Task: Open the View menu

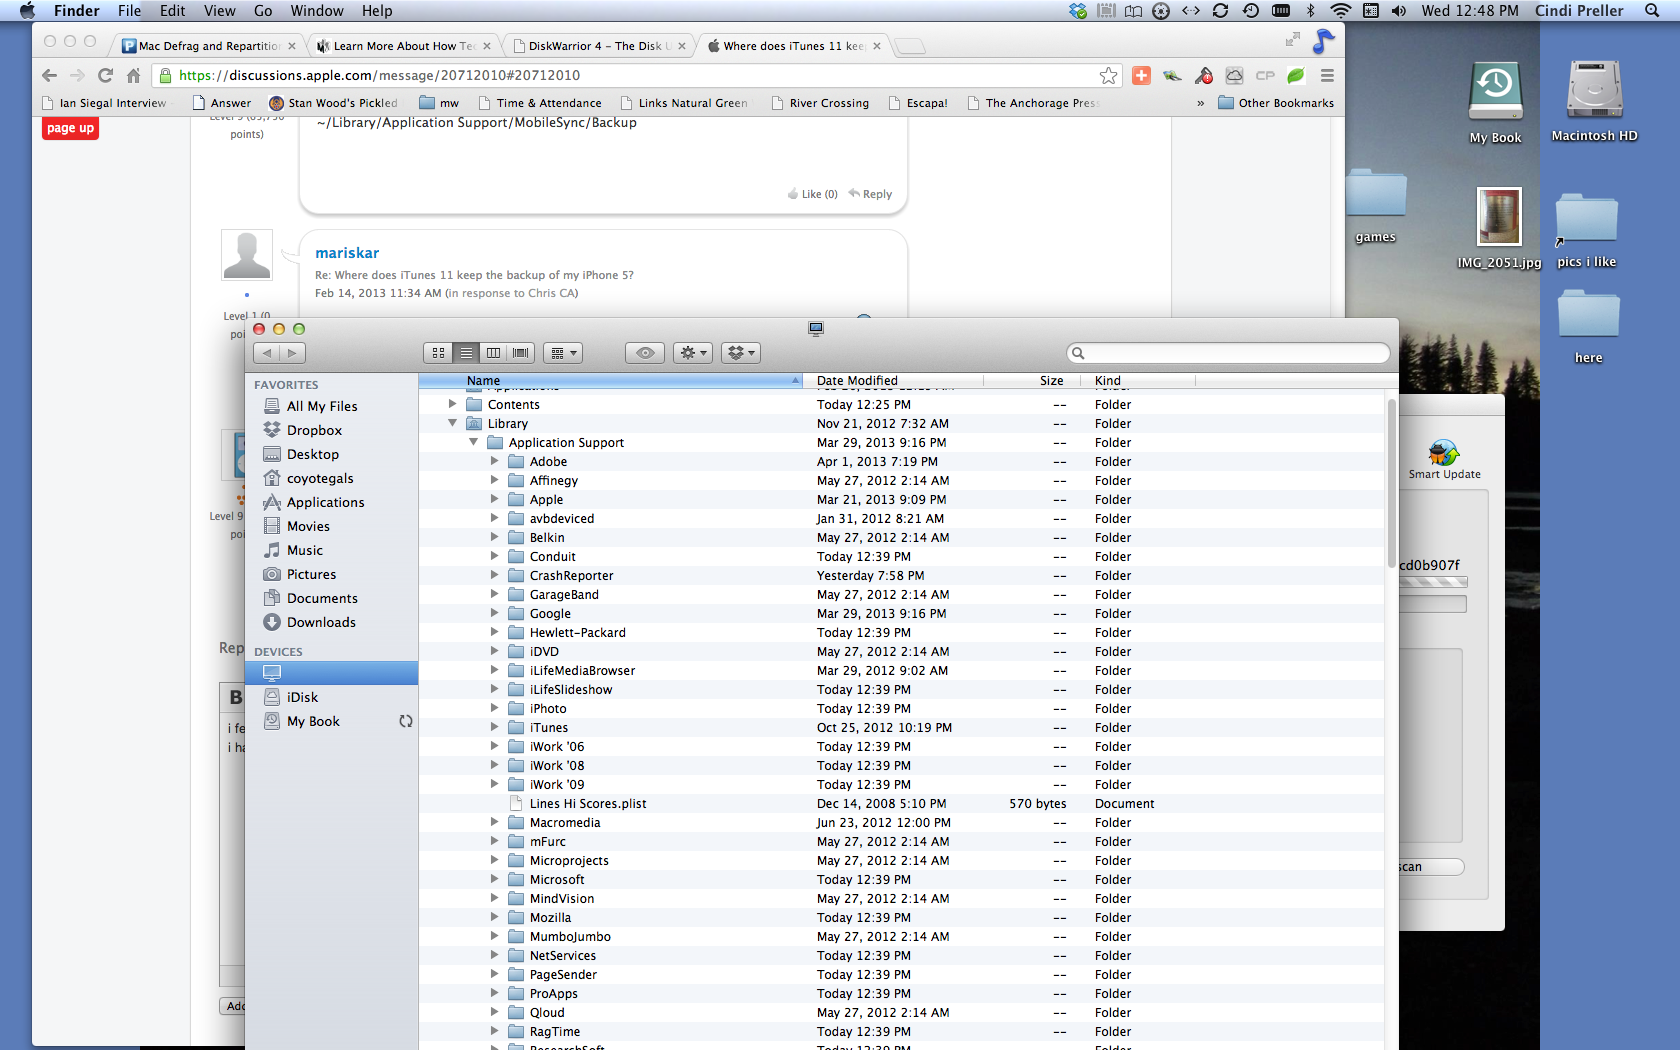Action: tap(219, 11)
